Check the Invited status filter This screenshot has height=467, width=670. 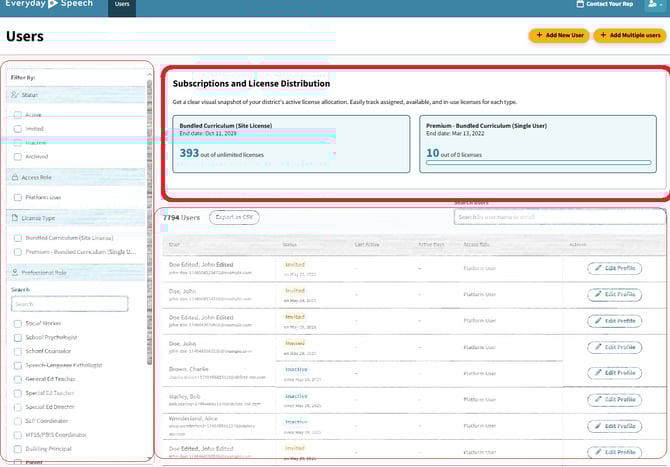(x=18, y=129)
